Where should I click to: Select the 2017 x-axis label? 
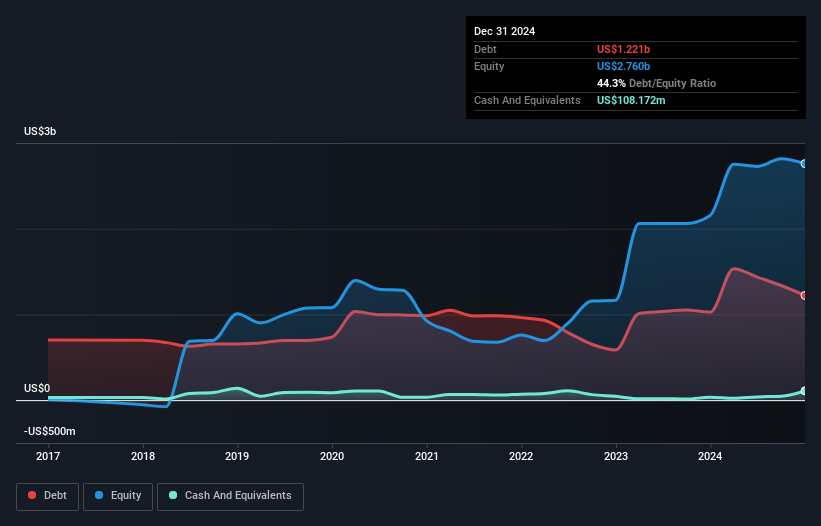click(x=48, y=456)
